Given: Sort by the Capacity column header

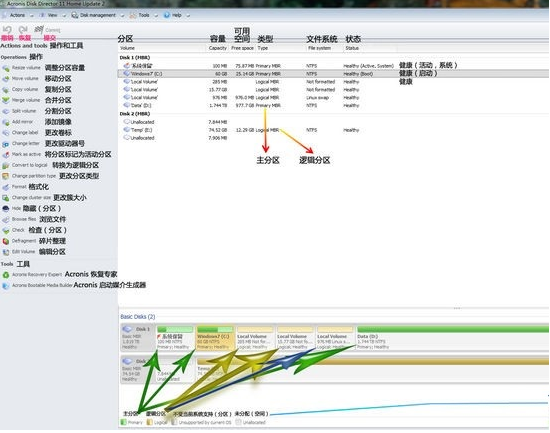Looking at the screenshot, I should tap(218, 48).
